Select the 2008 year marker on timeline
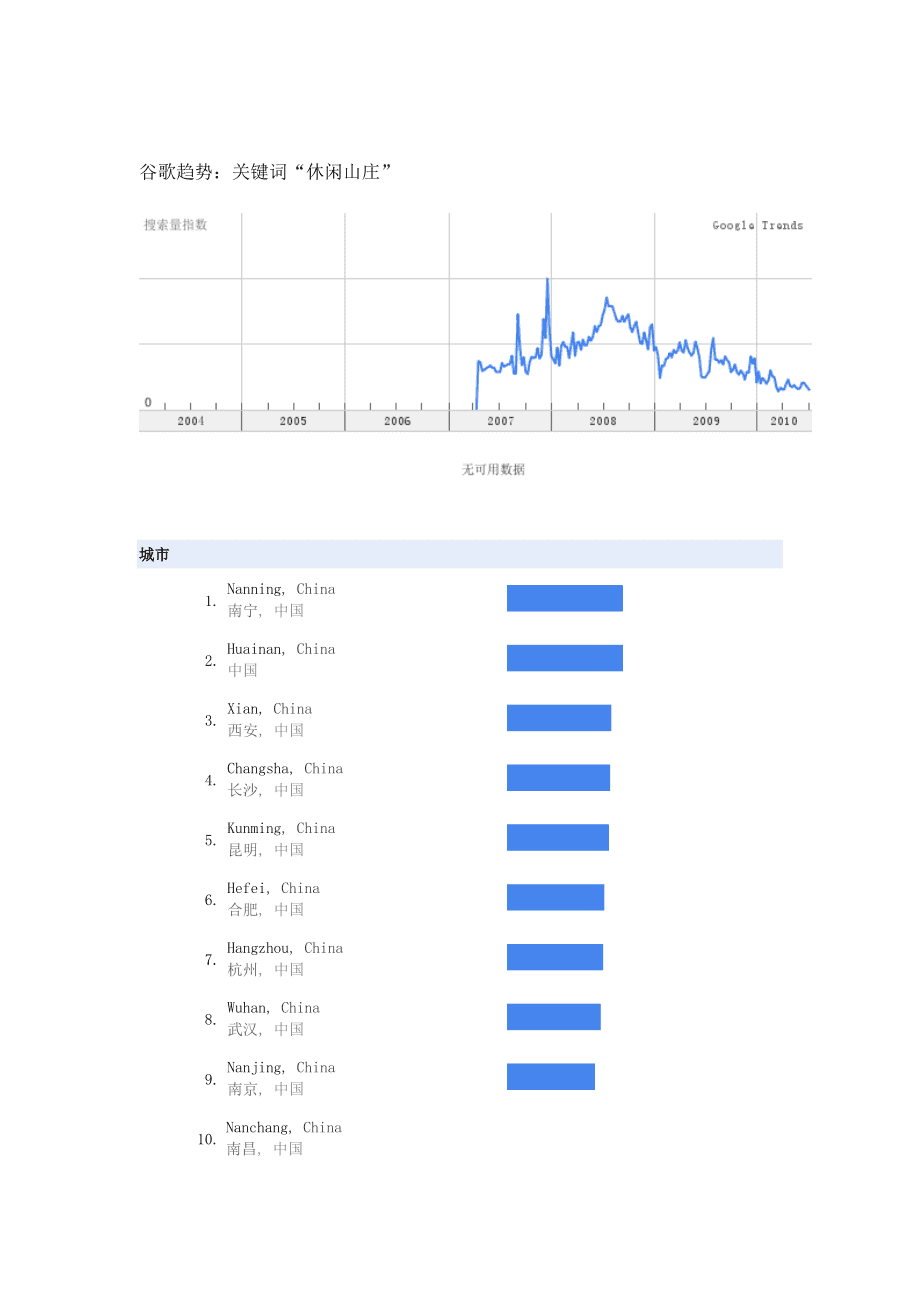This screenshot has height=1302, width=920. tap(603, 421)
